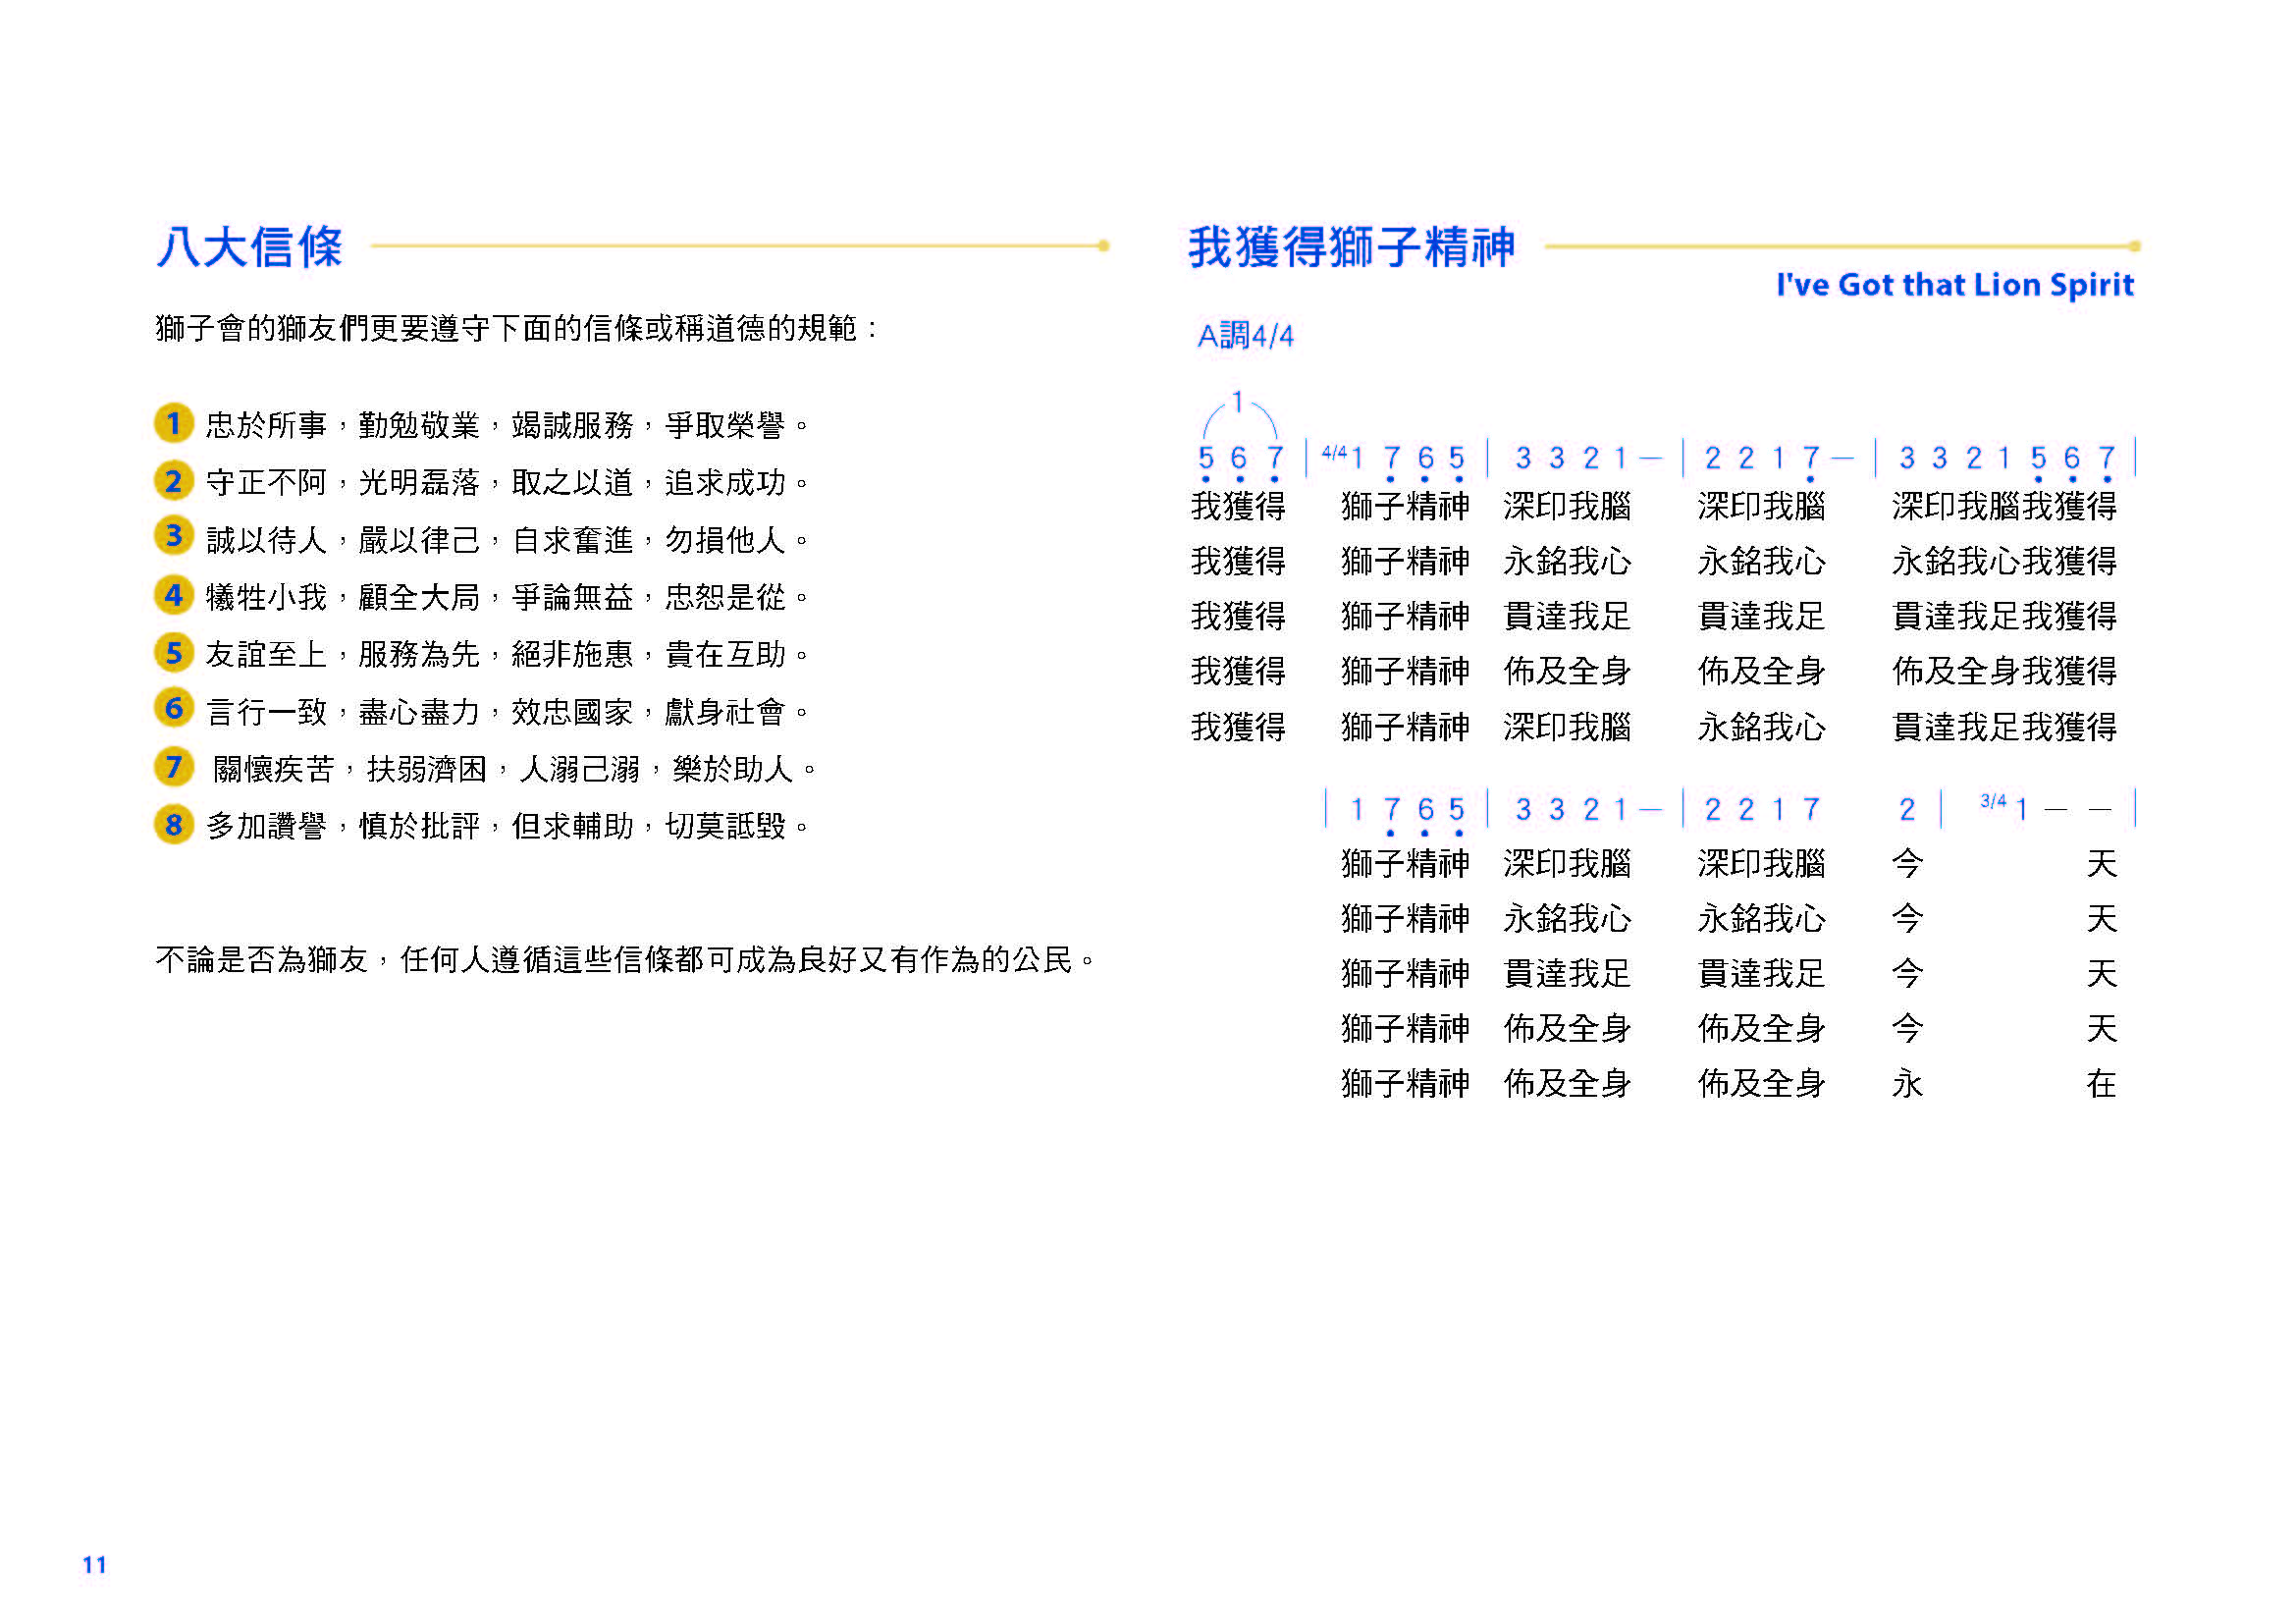Image resolution: width=2296 pixels, height=1624 pixels.
Task: Click the yellow number 8 badge
Action: click(173, 825)
